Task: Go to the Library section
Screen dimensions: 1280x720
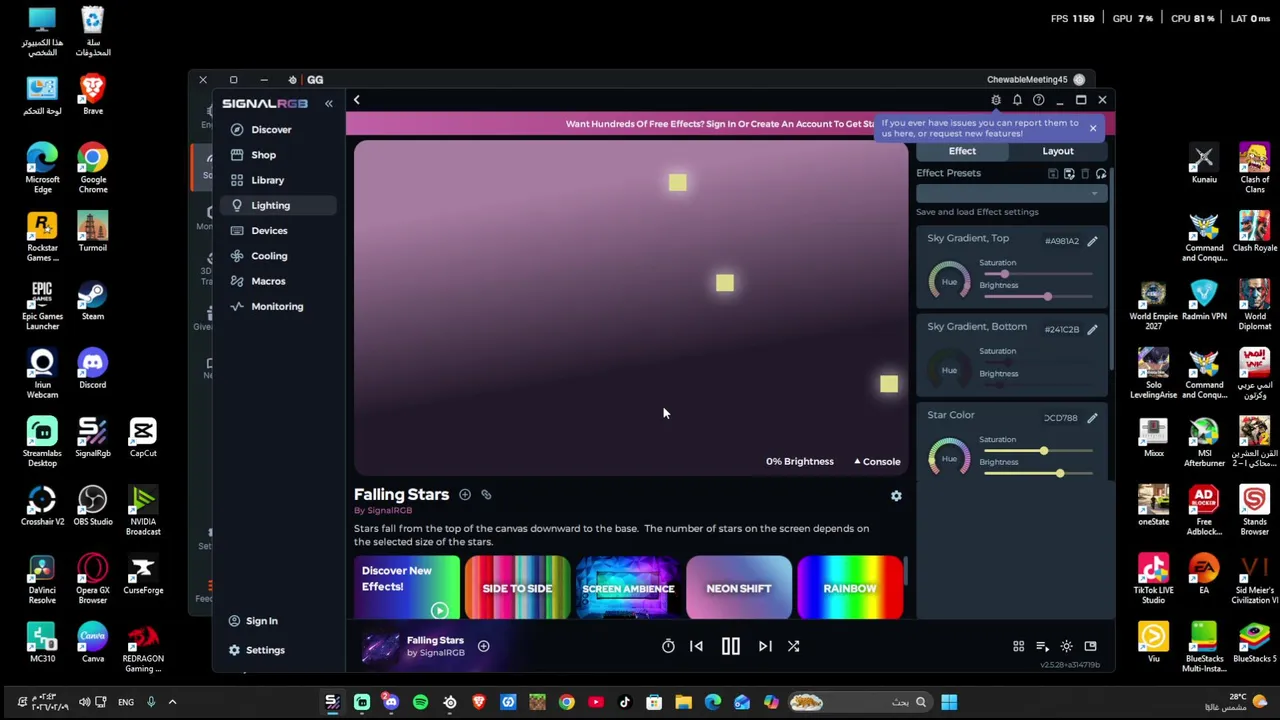Action: 267,180
